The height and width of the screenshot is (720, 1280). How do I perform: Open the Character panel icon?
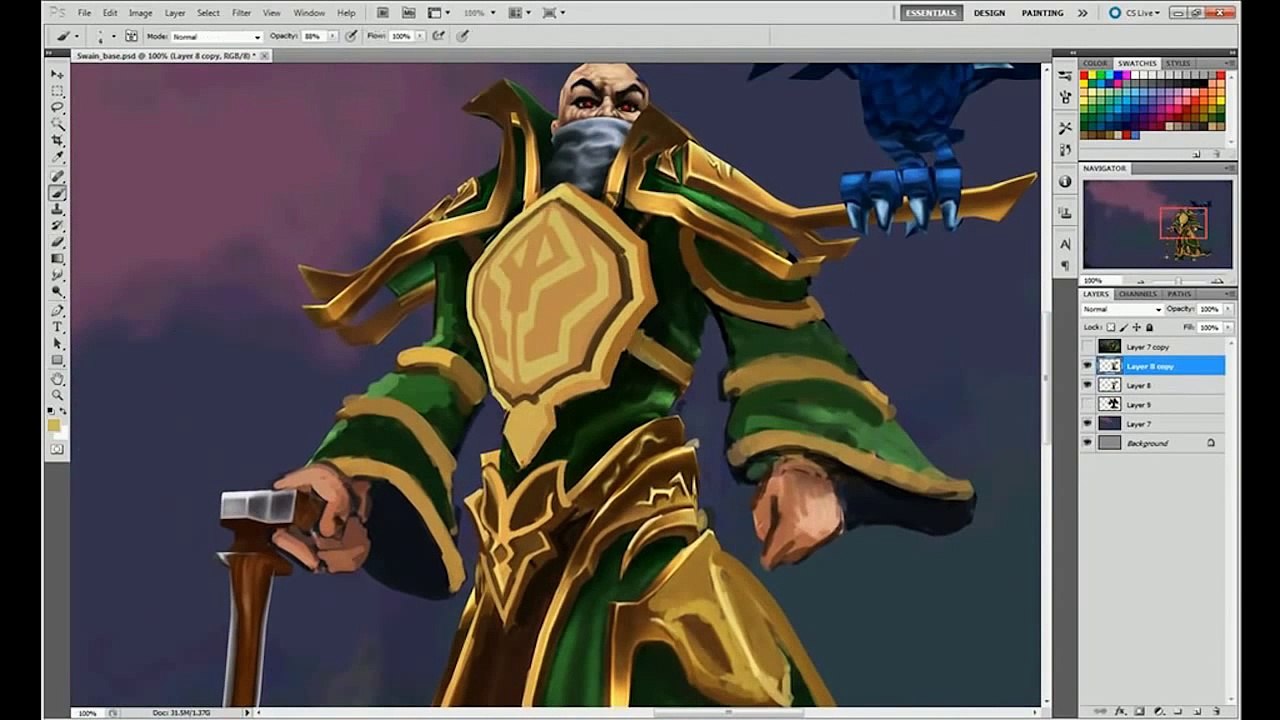(1065, 244)
